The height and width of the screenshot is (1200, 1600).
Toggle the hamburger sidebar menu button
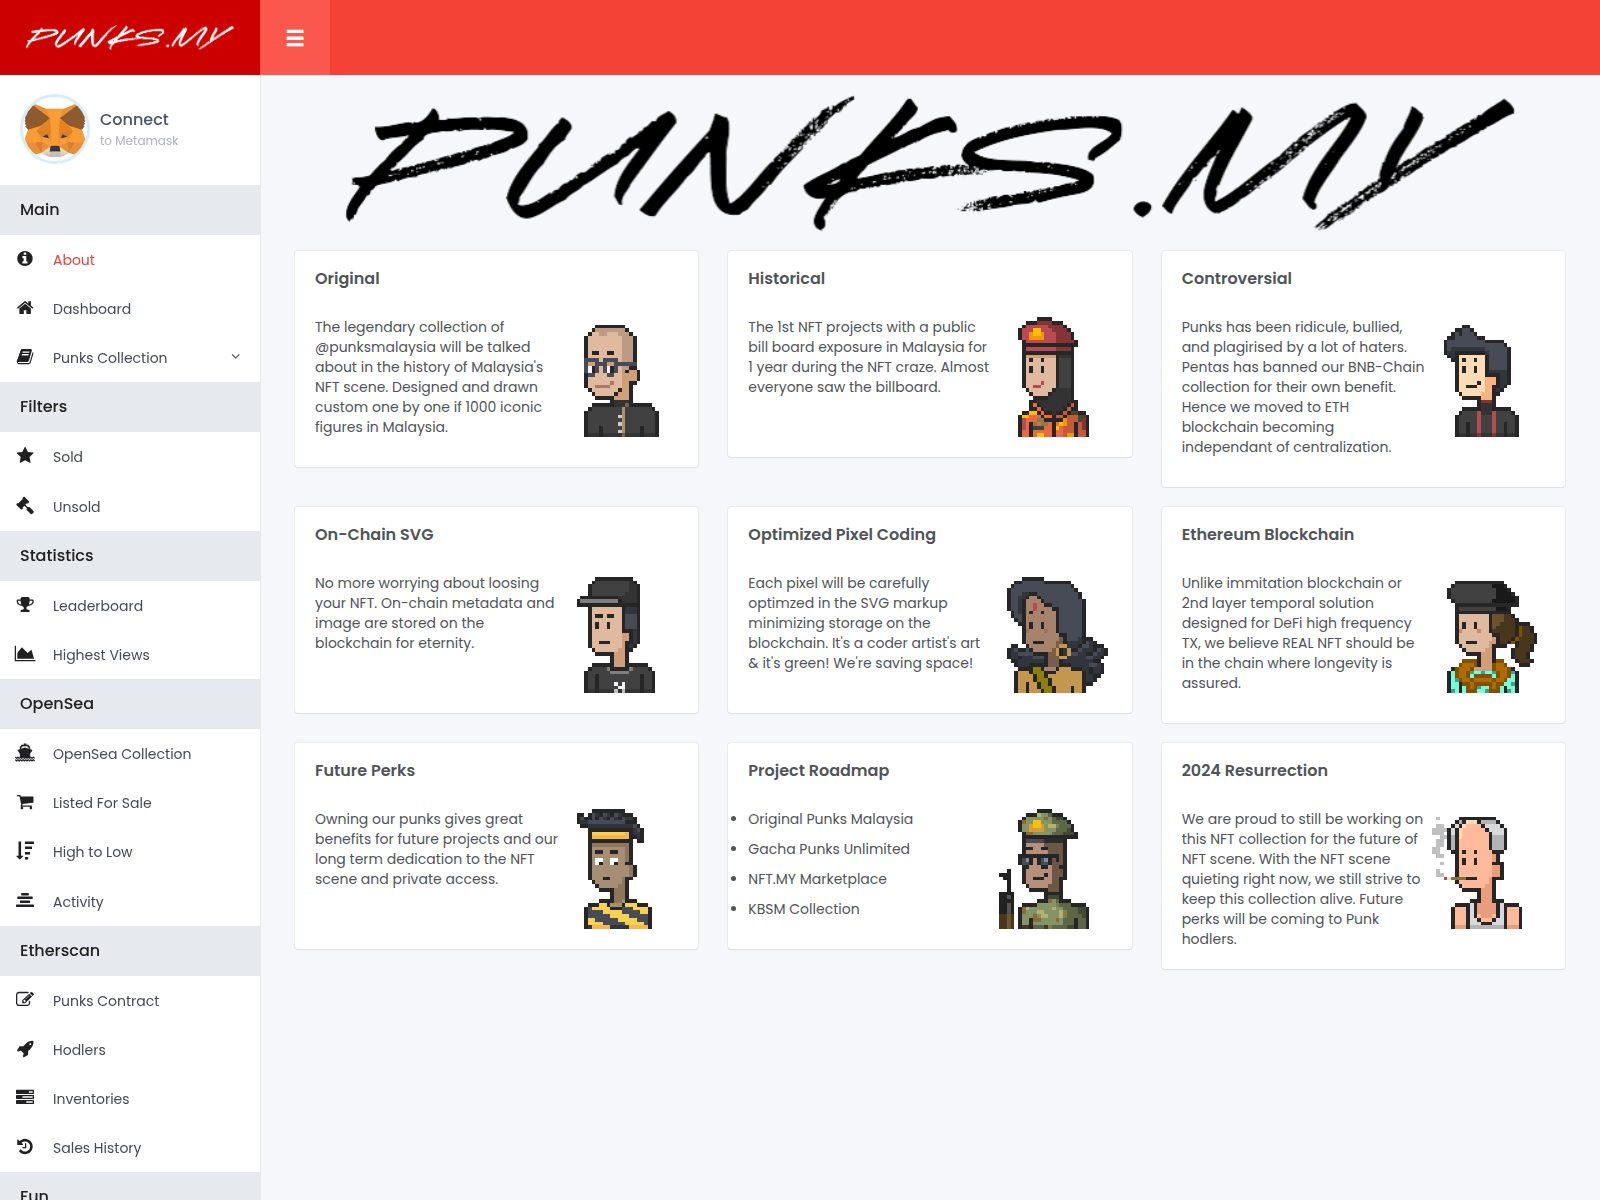(x=295, y=38)
